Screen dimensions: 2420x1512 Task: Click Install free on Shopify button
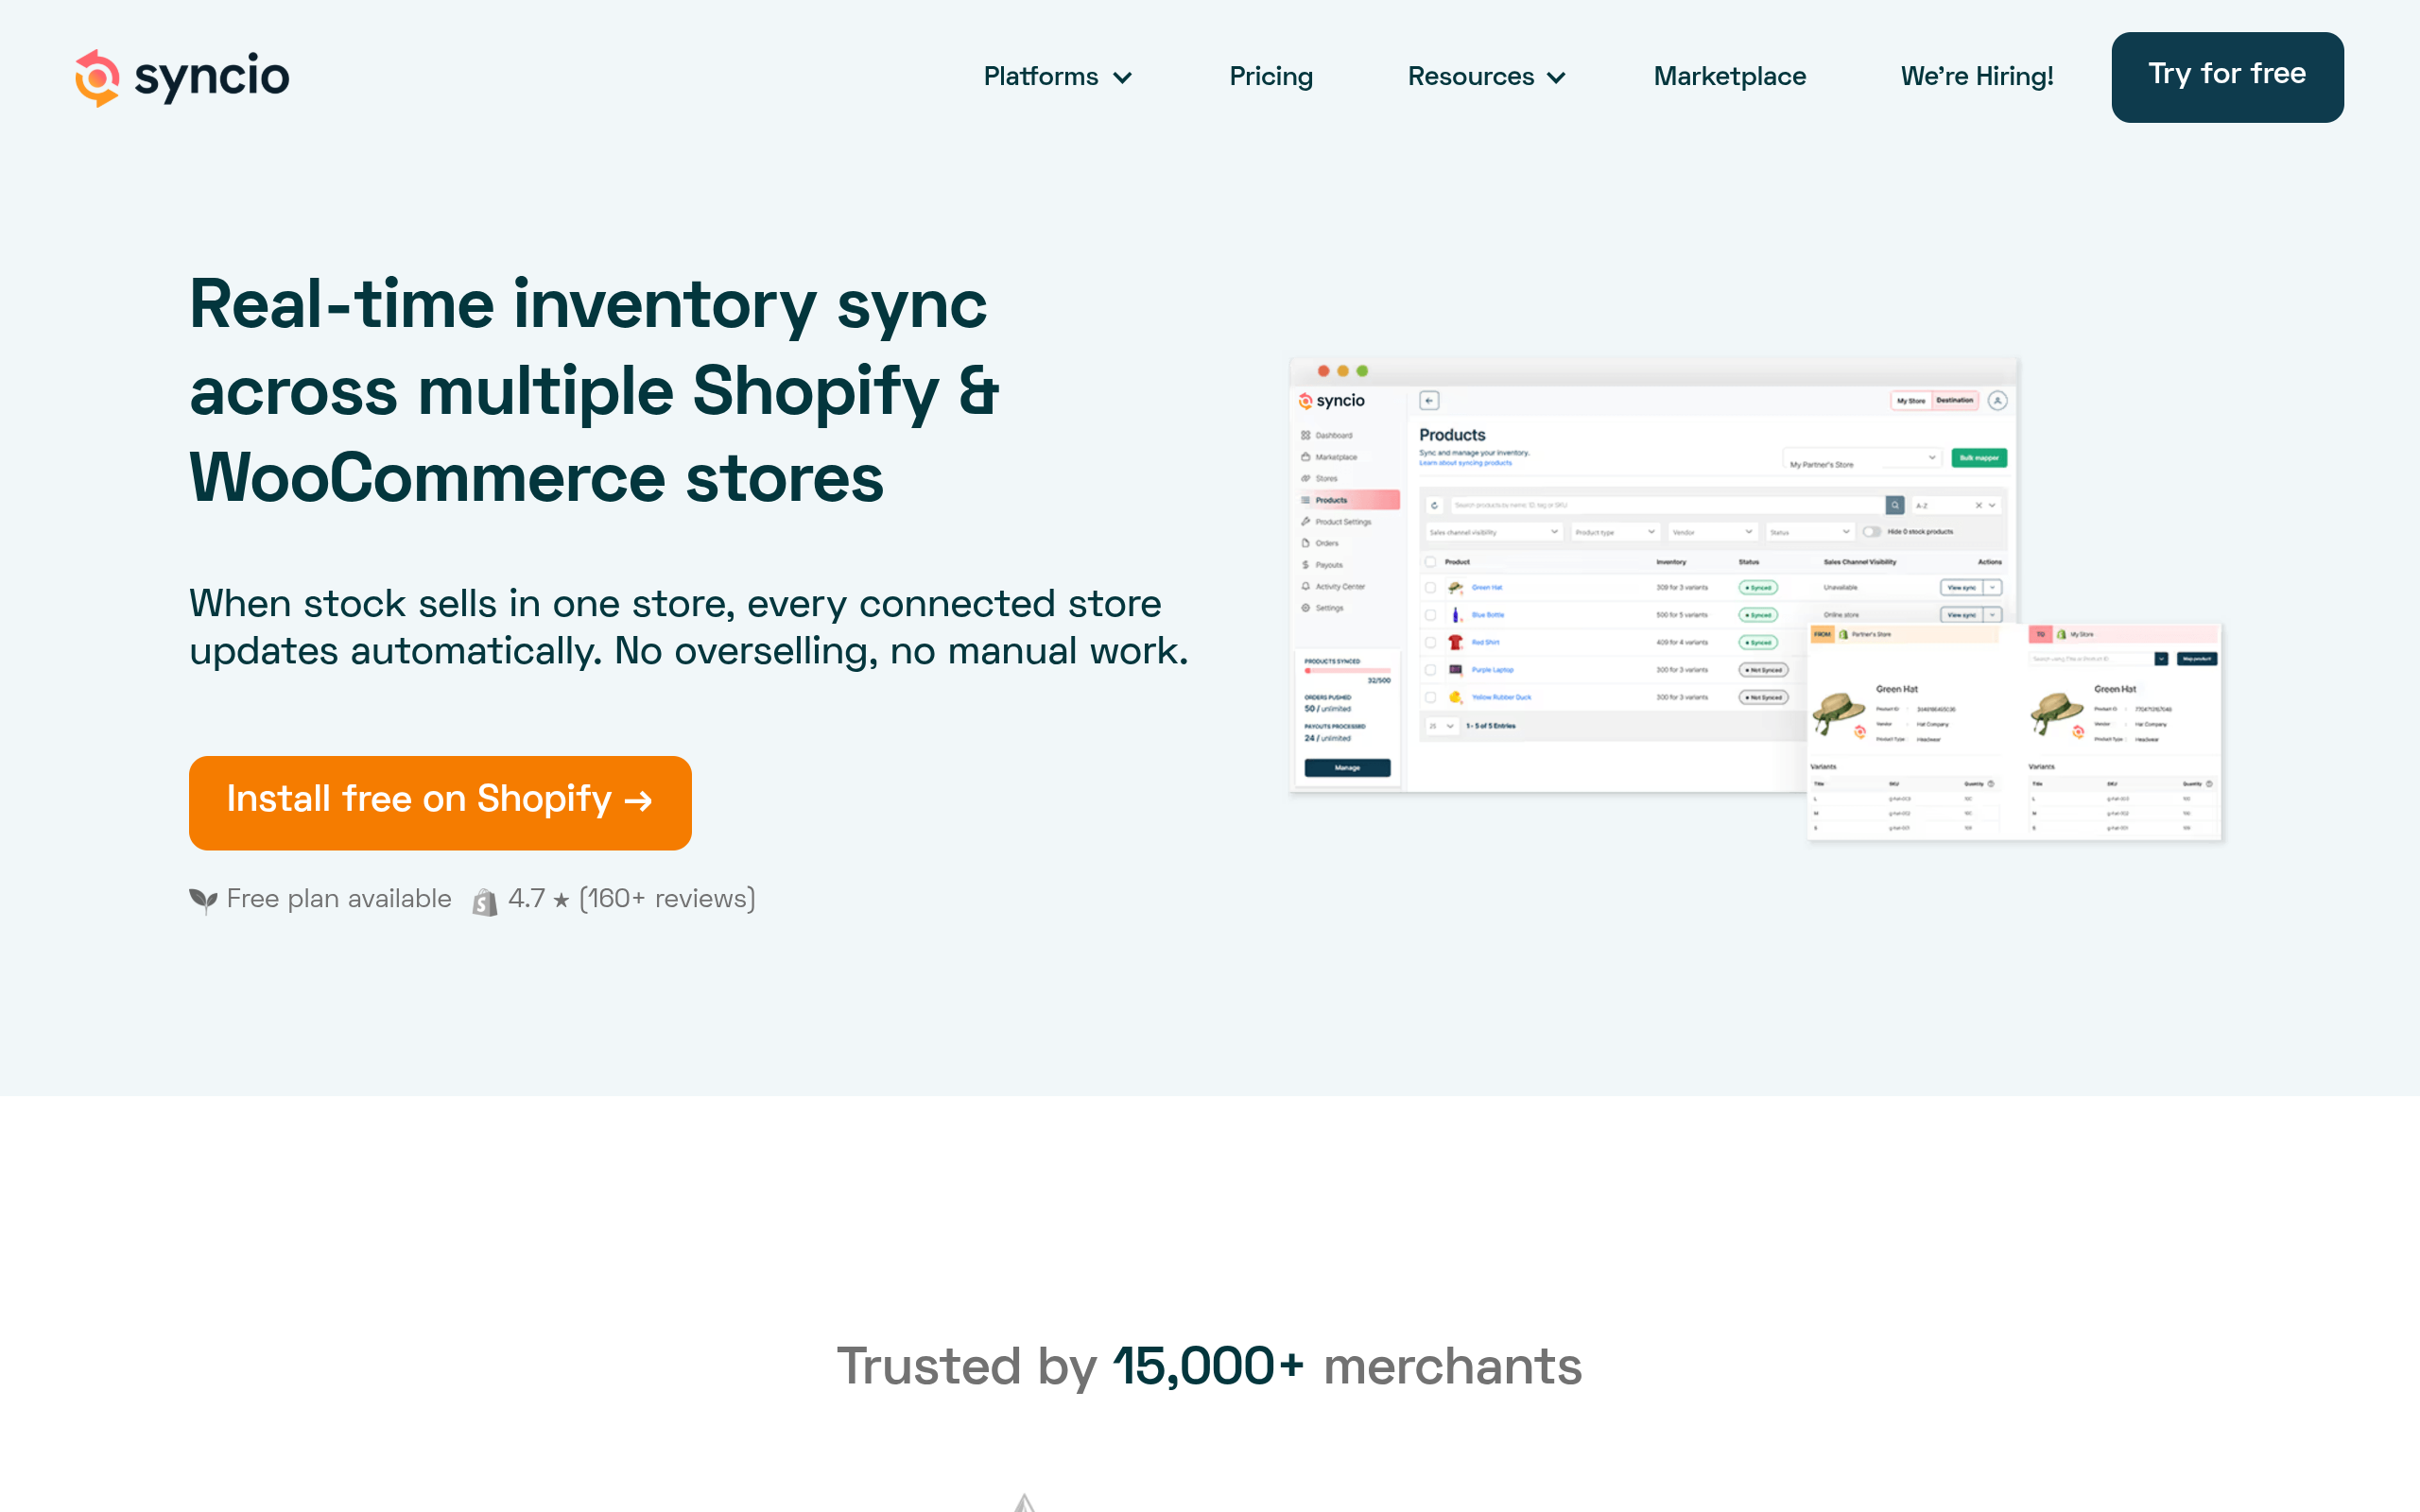pos(440,802)
